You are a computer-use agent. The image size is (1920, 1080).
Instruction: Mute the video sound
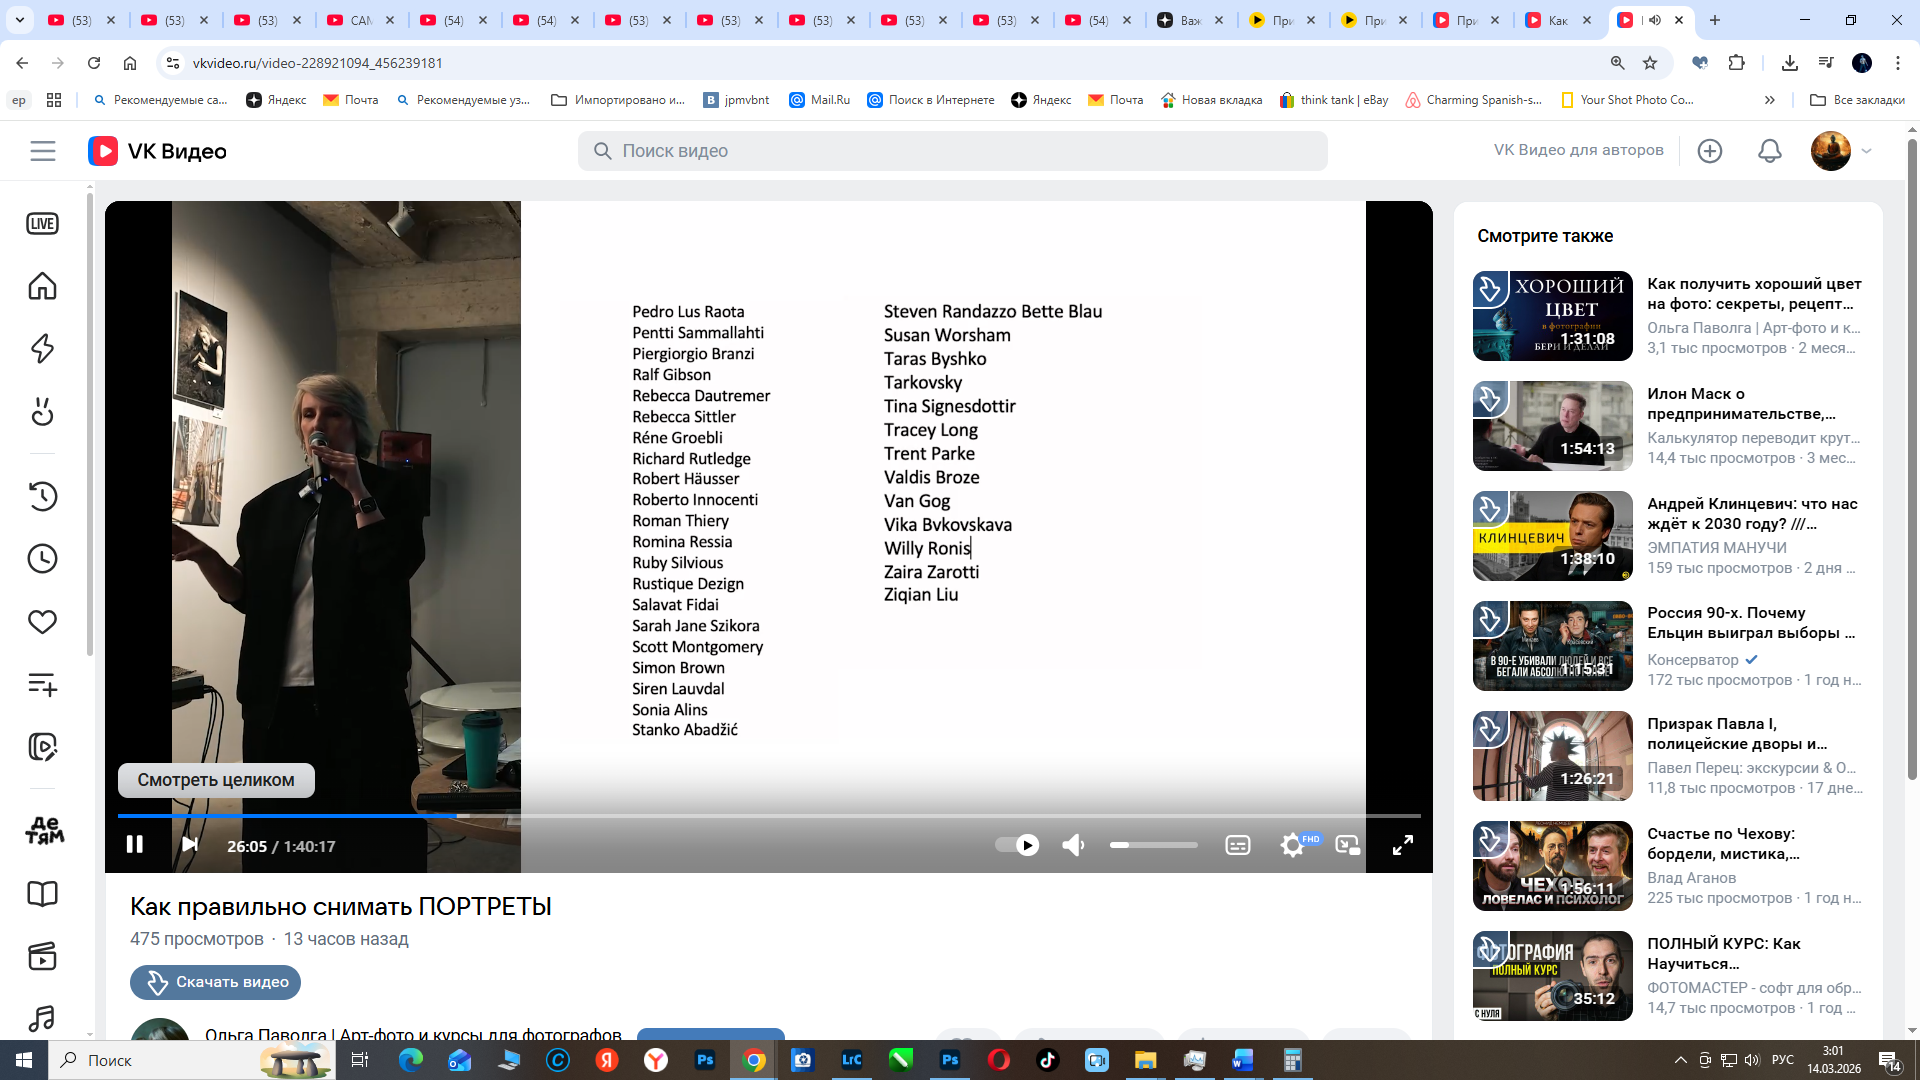tap(1073, 846)
